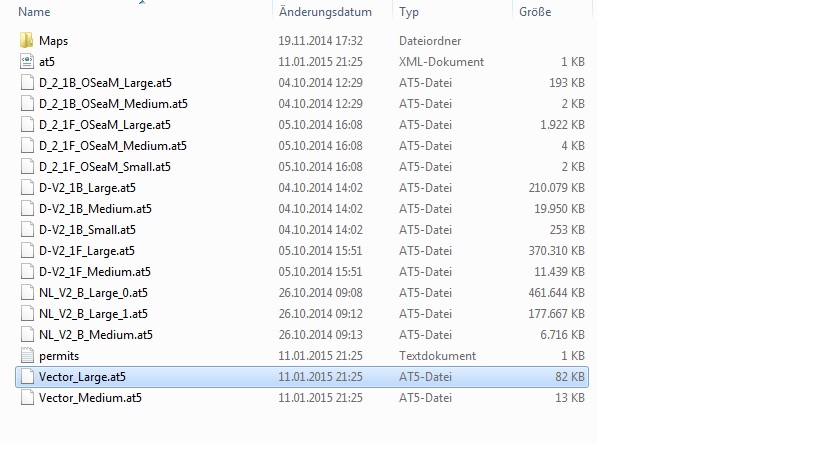This screenshot has height=460, width=819.
Task: Select the D_2_1F_OSeaM_Small.at5 file name
Action: 104,167
